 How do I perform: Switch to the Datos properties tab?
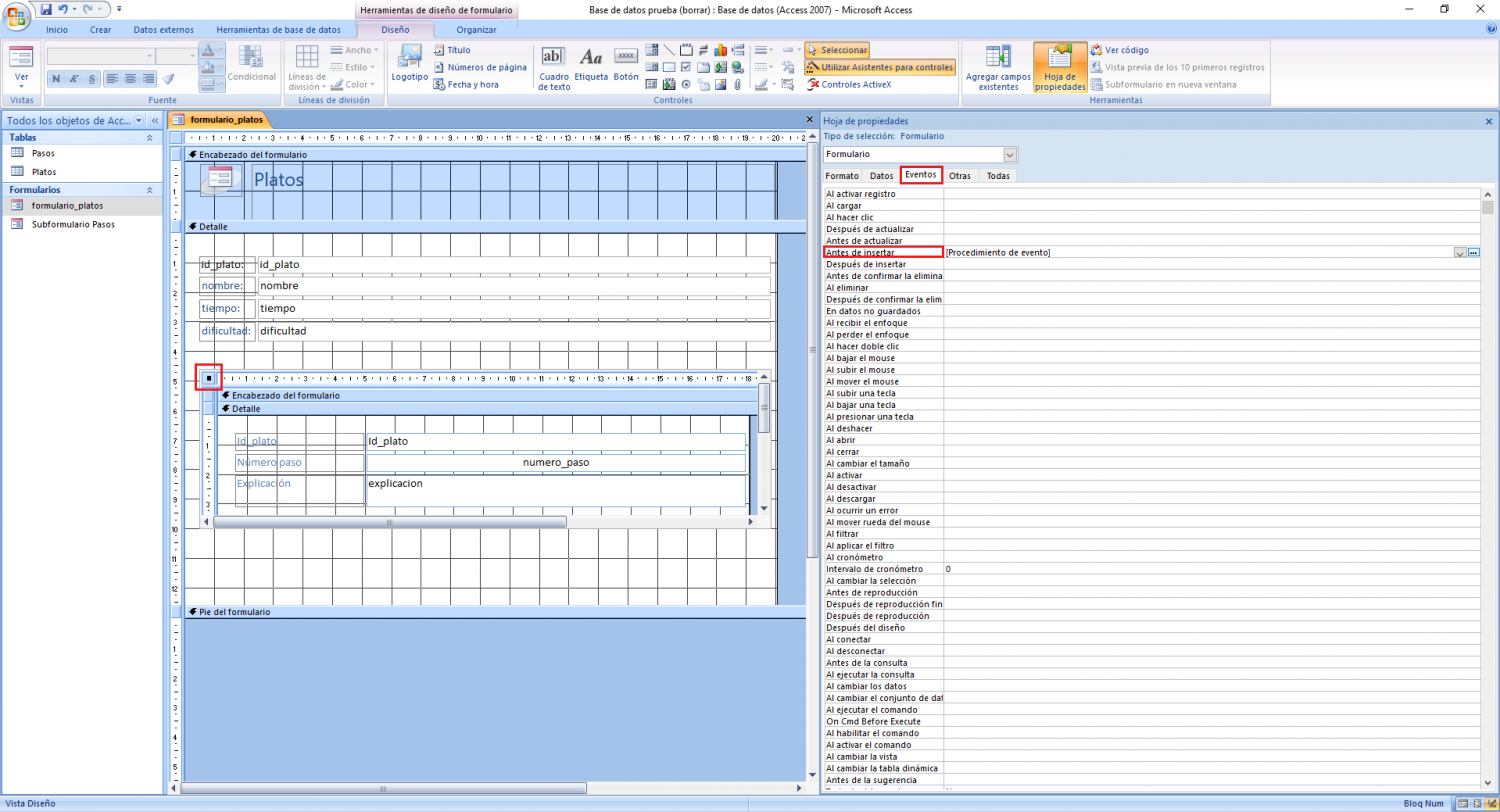[x=881, y=175]
